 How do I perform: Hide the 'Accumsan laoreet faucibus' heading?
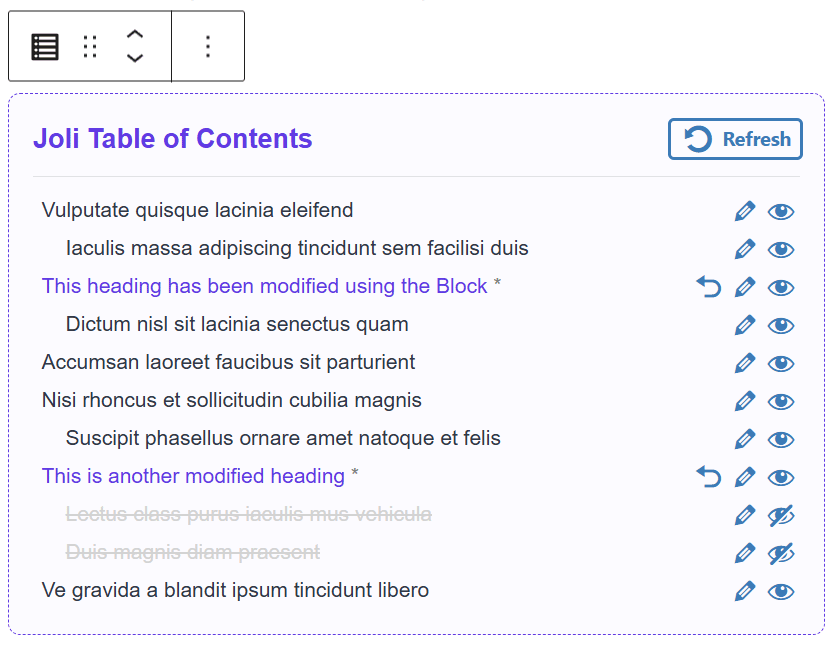[x=781, y=363]
